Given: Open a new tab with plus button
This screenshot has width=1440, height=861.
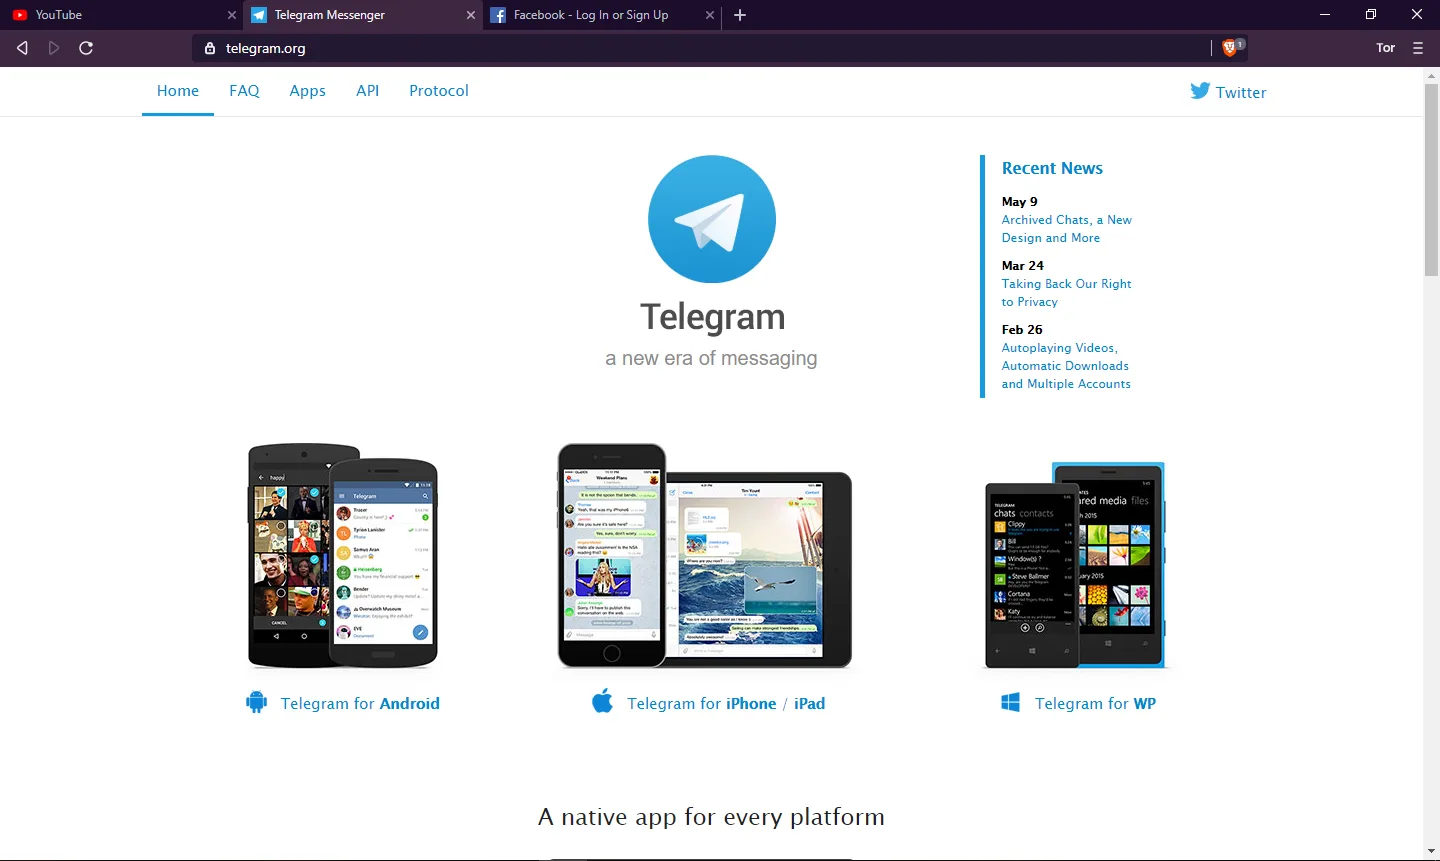Looking at the screenshot, I should [x=740, y=15].
